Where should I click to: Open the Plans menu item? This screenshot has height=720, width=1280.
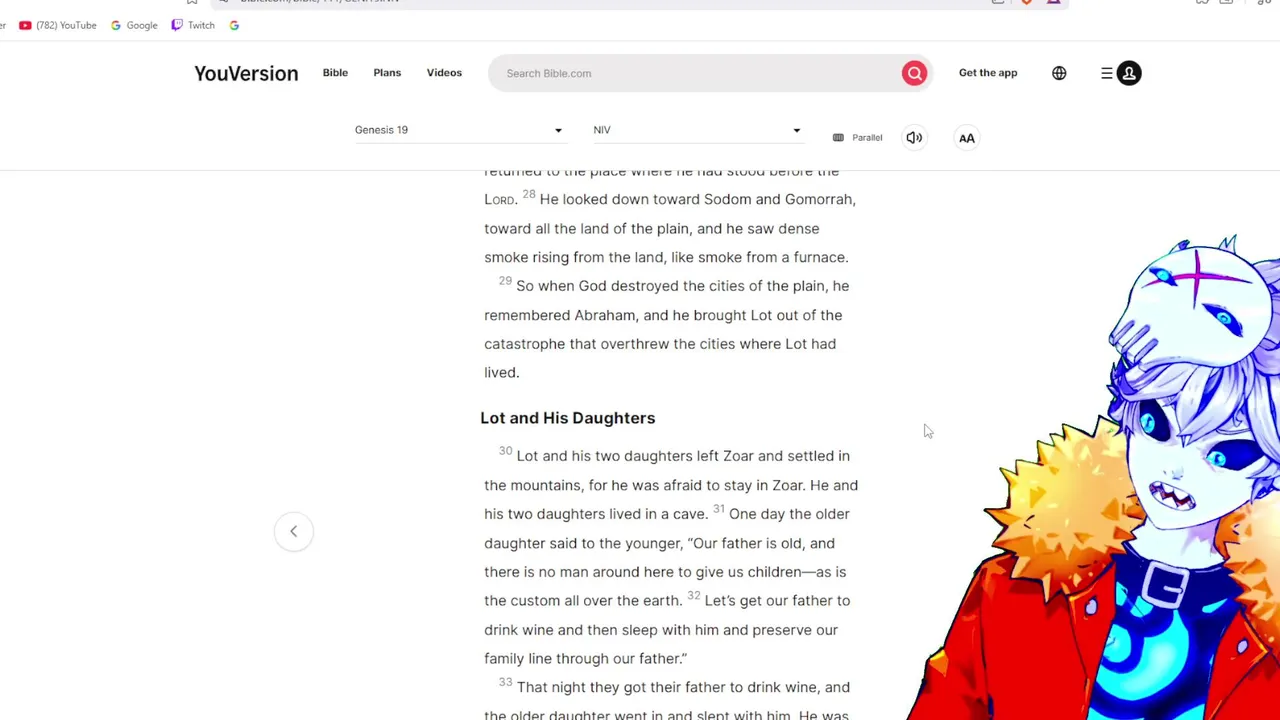tap(387, 73)
